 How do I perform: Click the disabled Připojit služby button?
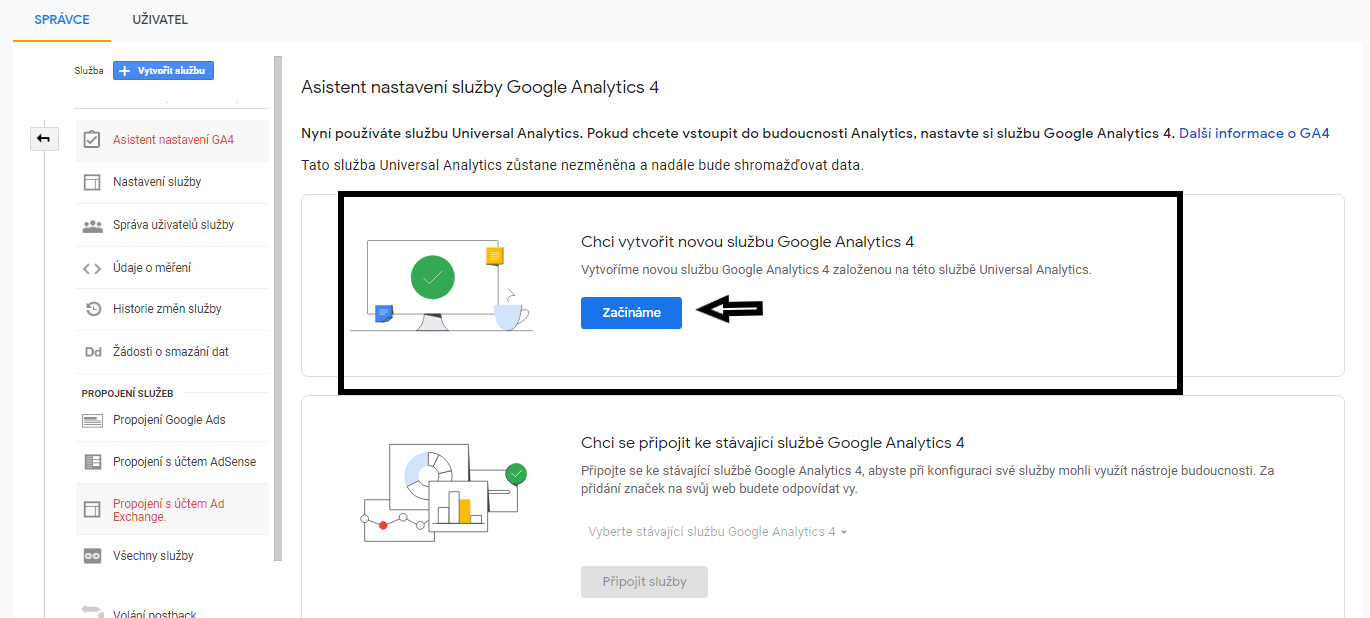(644, 582)
